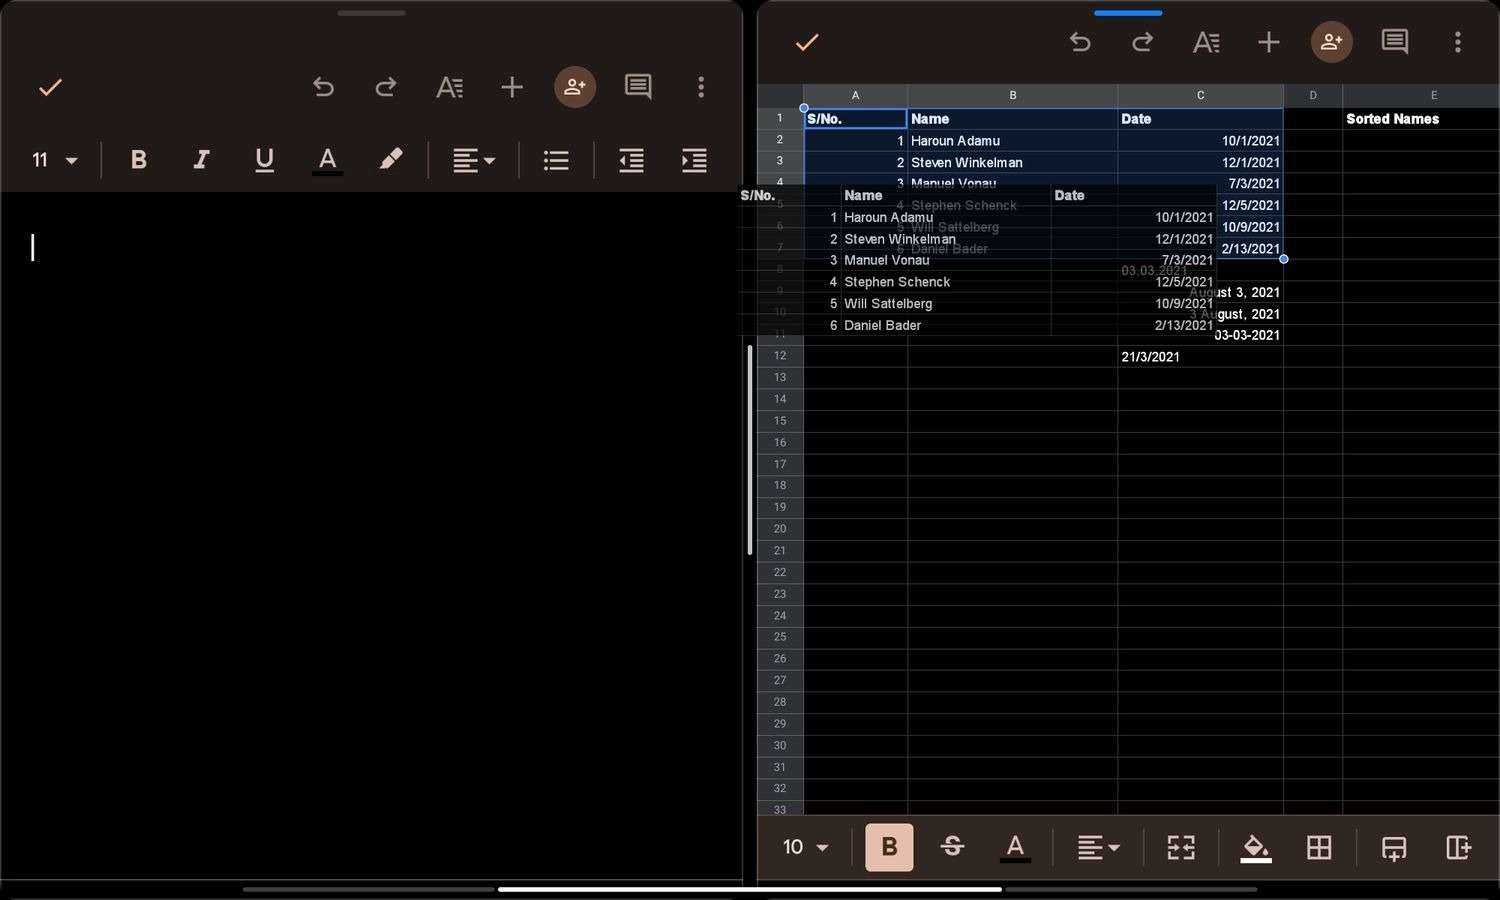Screen dimensions: 1500x900
Task: Open the cell fill color bucket
Action: pyautogui.click(x=1256, y=847)
